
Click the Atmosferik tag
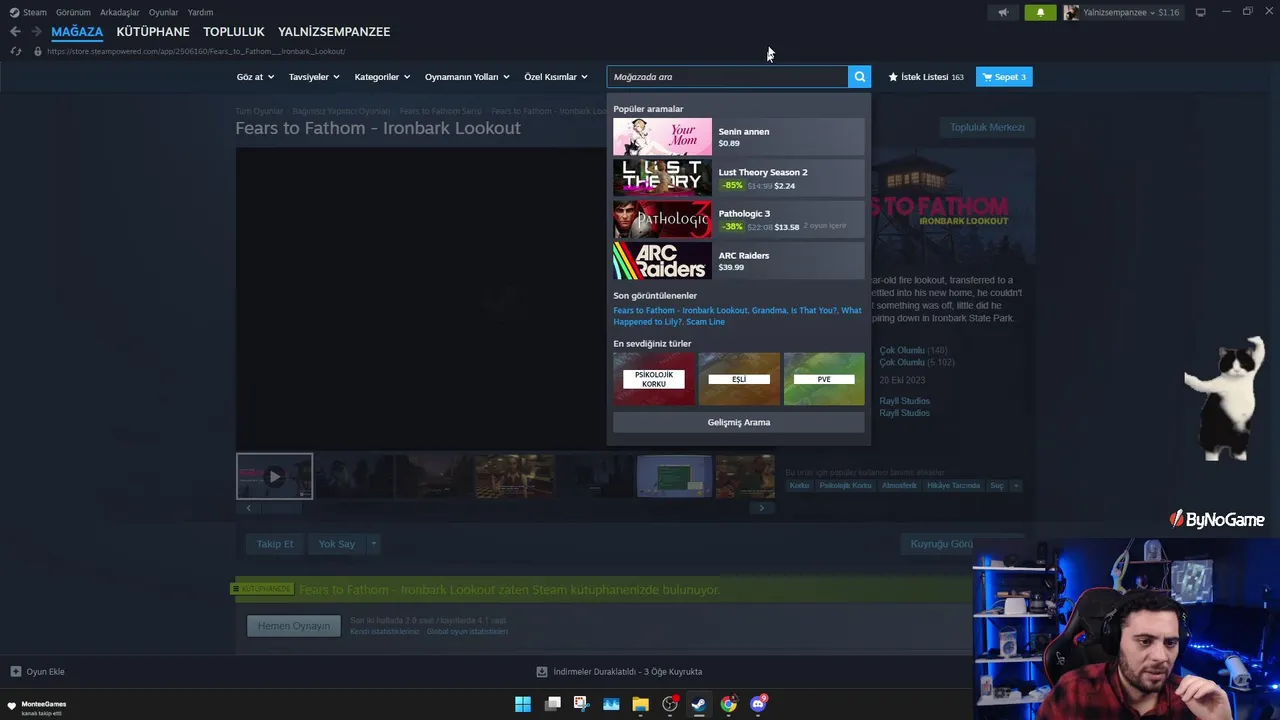899,486
